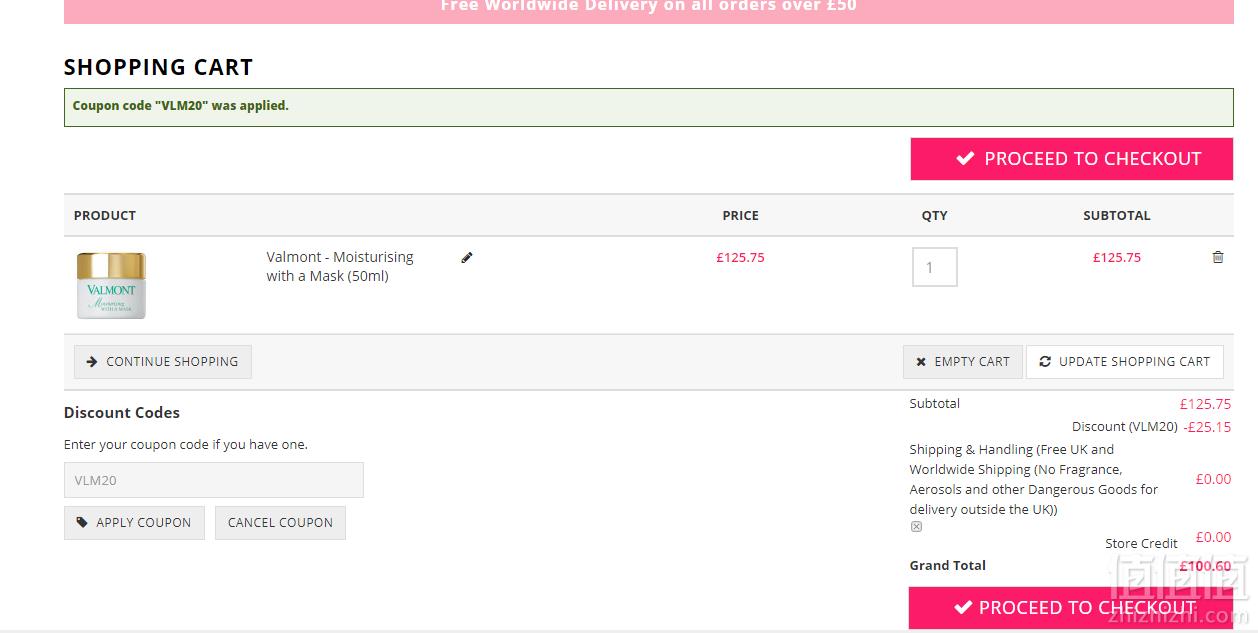Screen dimensions: 1258x633
Task: Click the small remove icon under Shipping & Handling
Action: pos(916,526)
